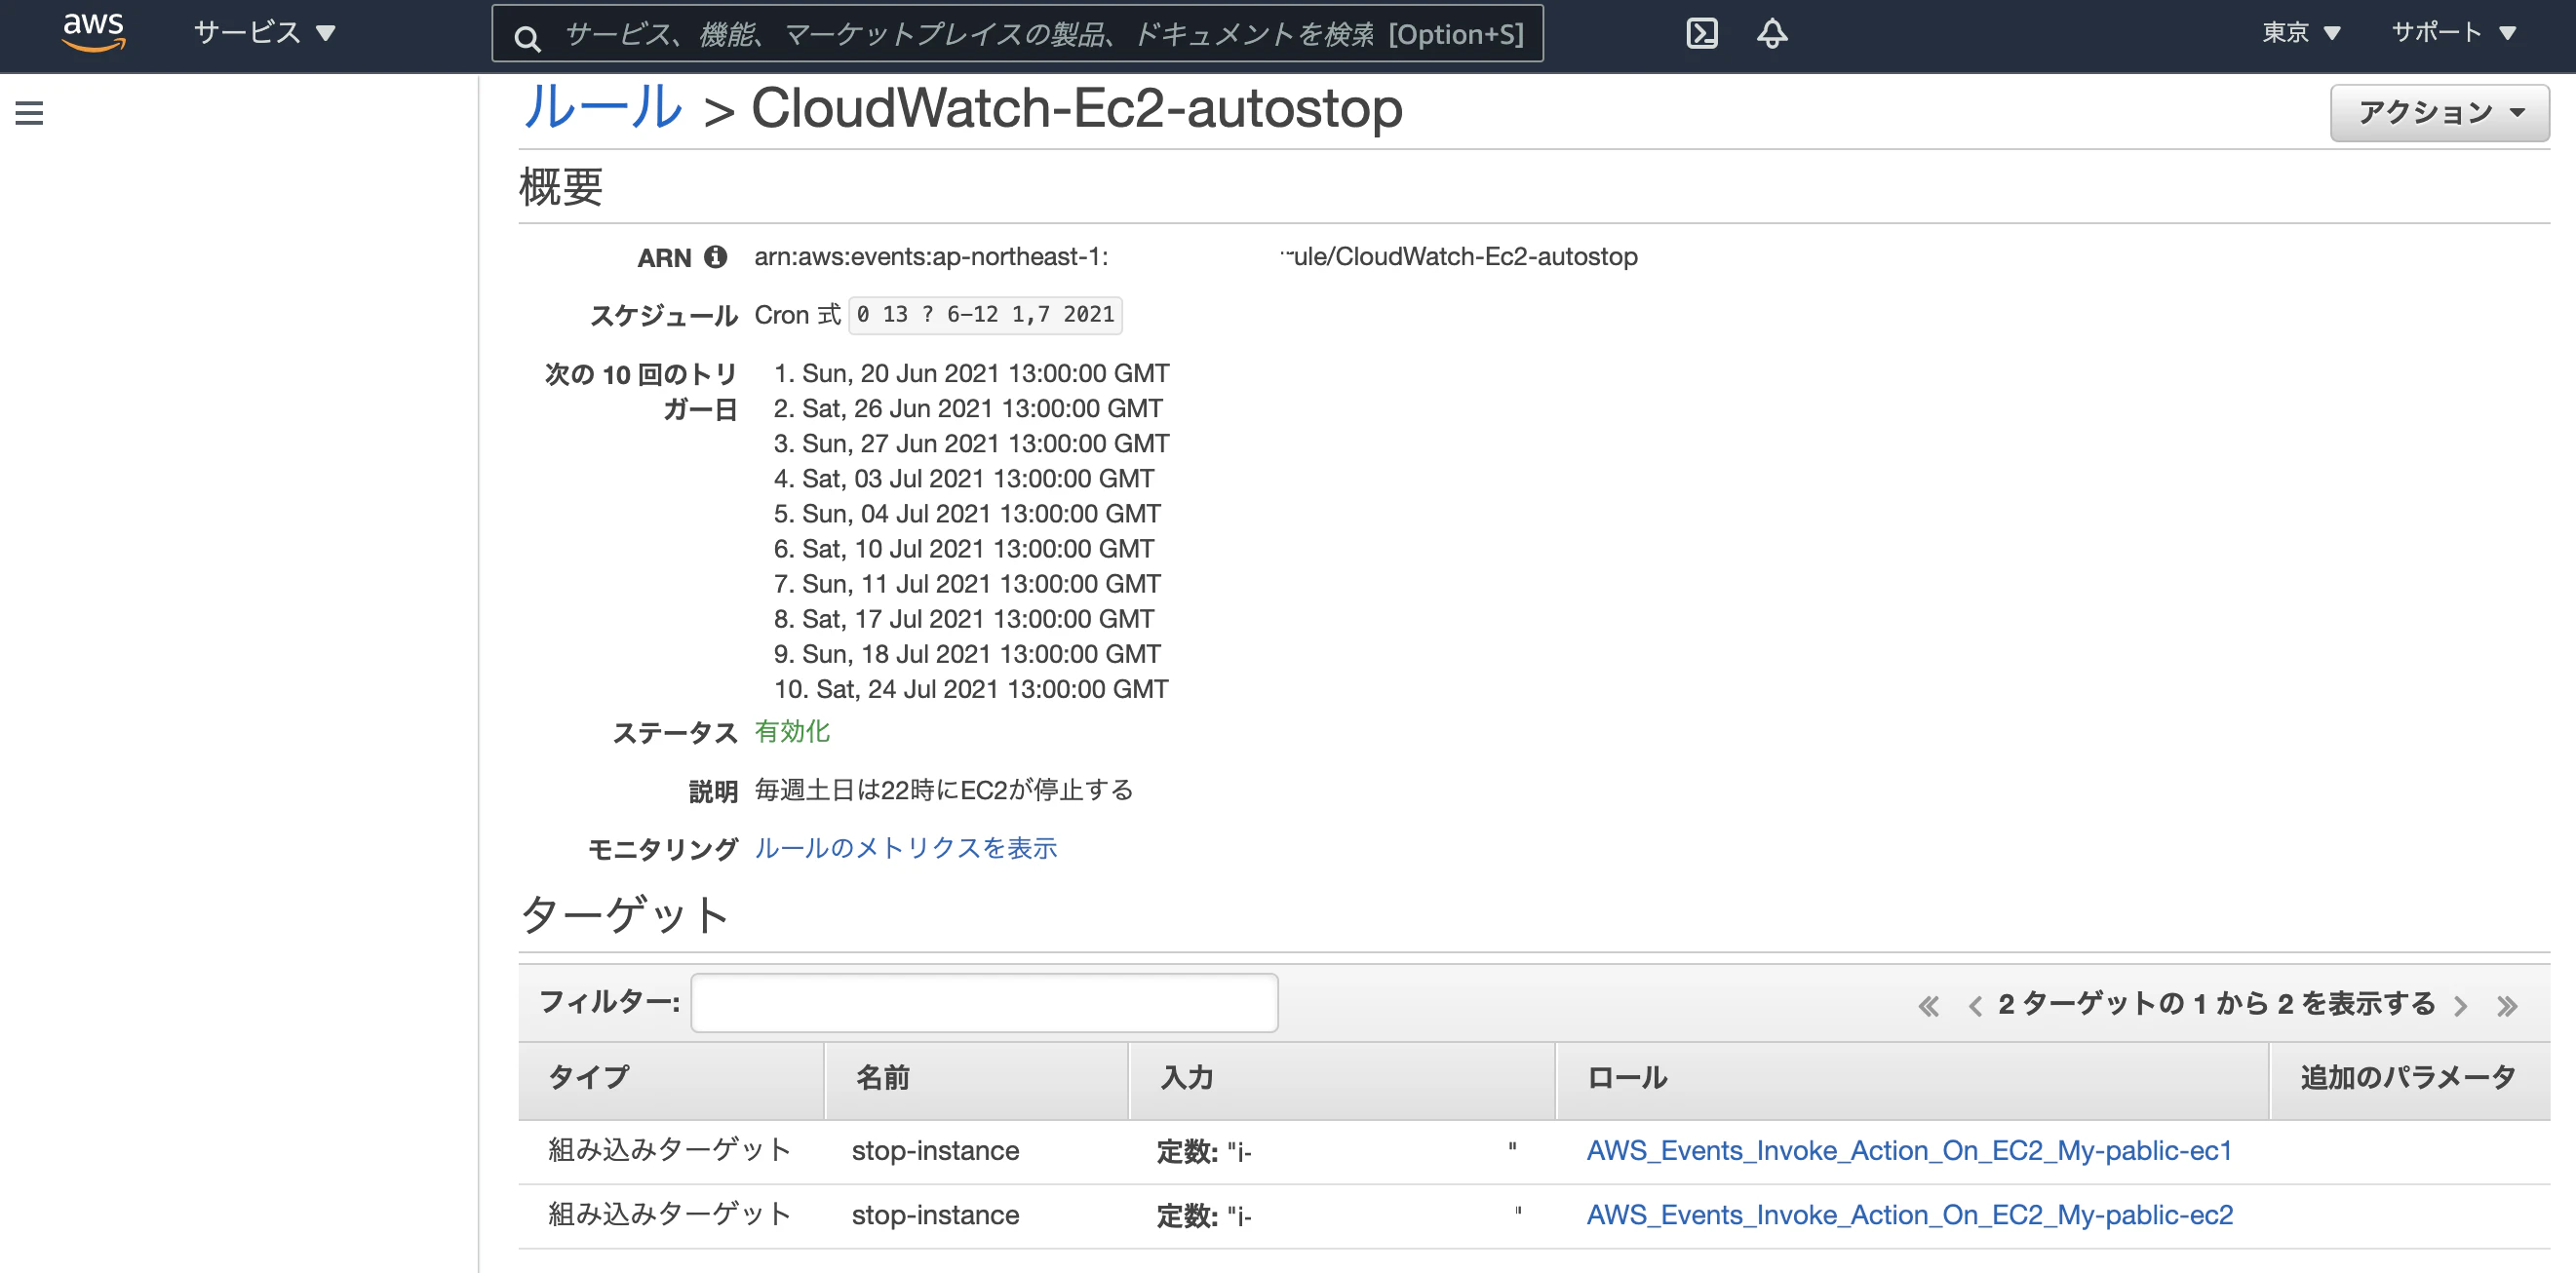2576x1273 pixels.
Task: Toggle the hamburger side navigation menu
Action: (29, 113)
